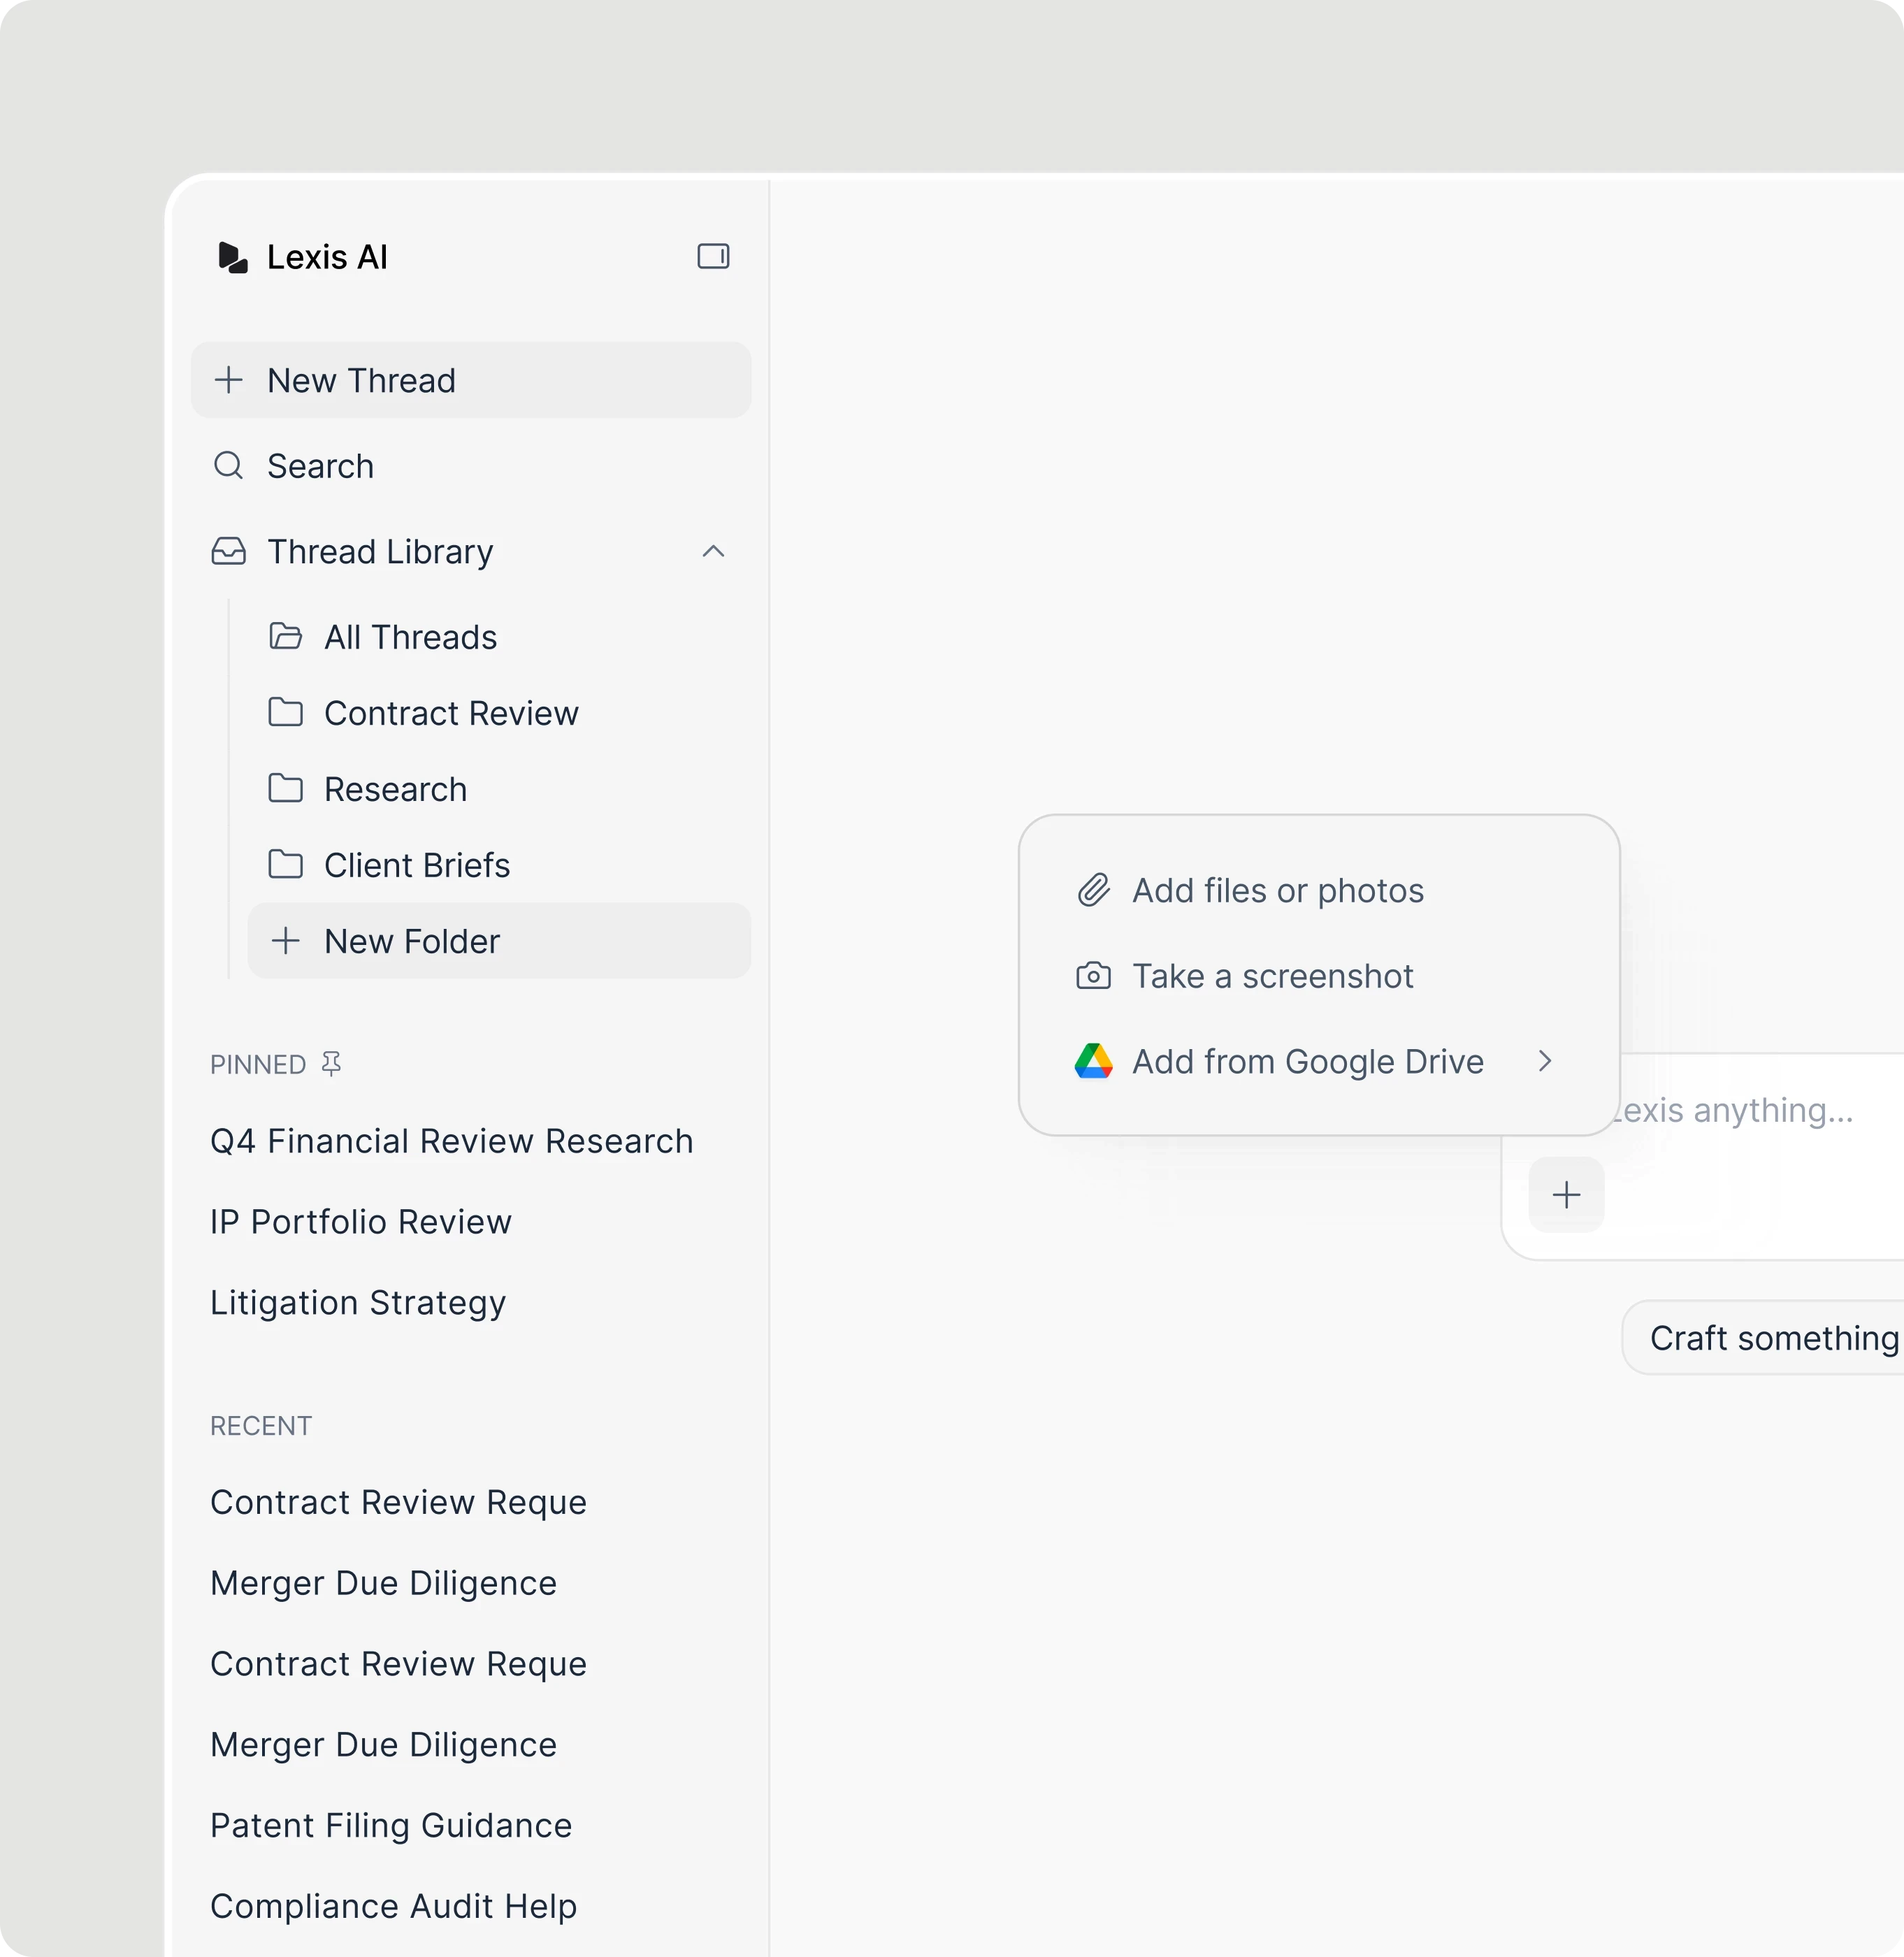1904x1957 pixels.
Task: Select Take a screenshot
Action: click(x=1319, y=976)
